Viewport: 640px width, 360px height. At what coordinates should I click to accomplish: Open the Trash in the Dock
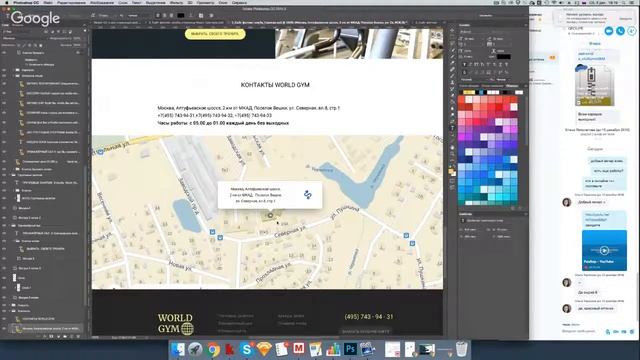click(x=461, y=350)
